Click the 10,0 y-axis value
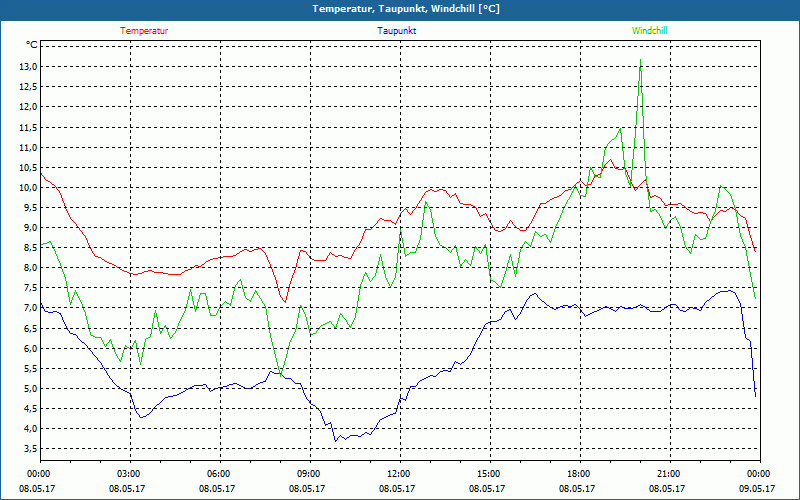Viewport: 800px width, 500px height. [28, 188]
